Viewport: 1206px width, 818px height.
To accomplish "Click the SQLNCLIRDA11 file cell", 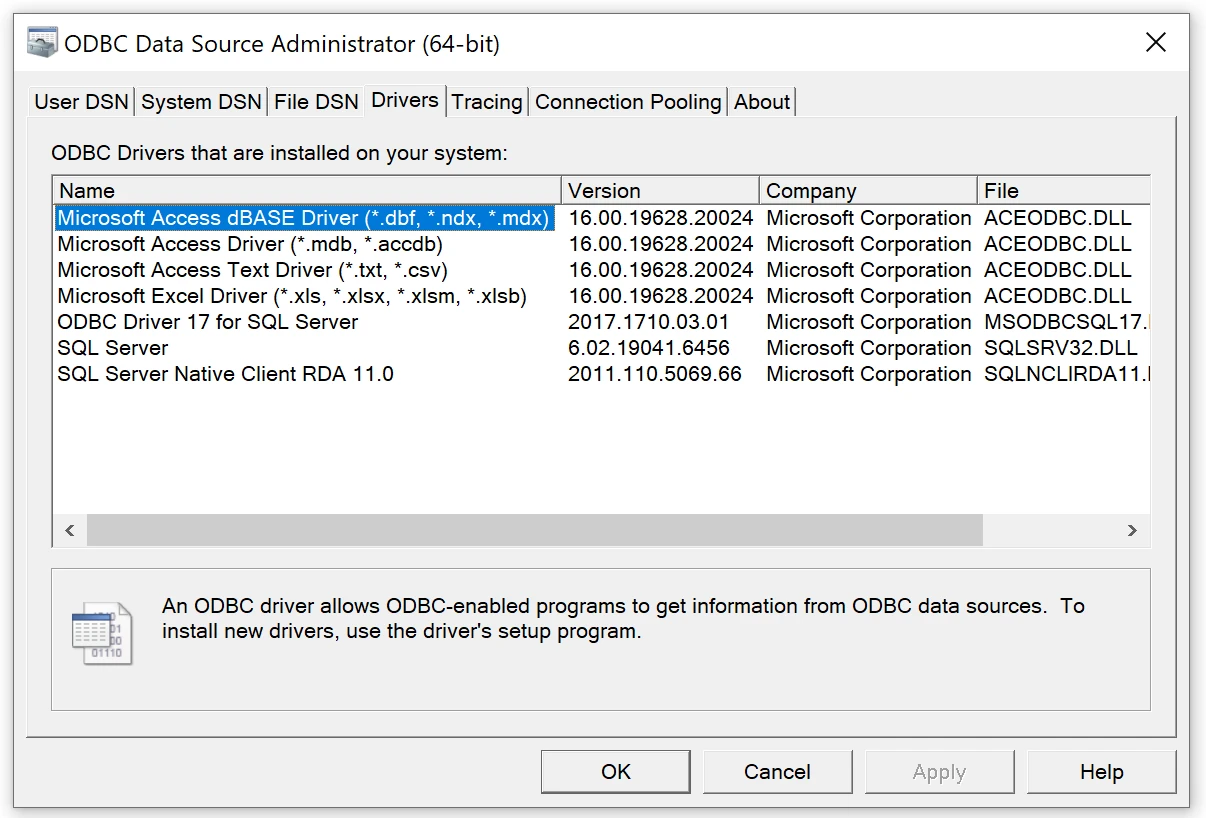I will [x=1067, y=374].
